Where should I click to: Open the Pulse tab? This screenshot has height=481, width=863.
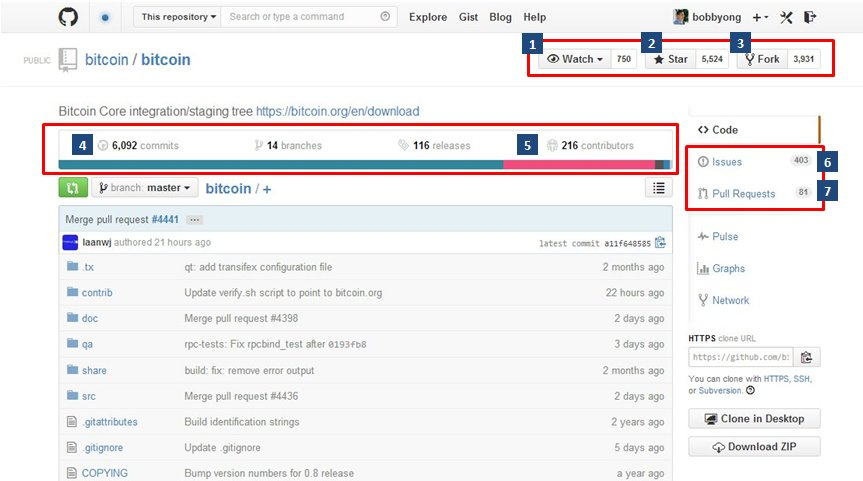tap(718, 236)
